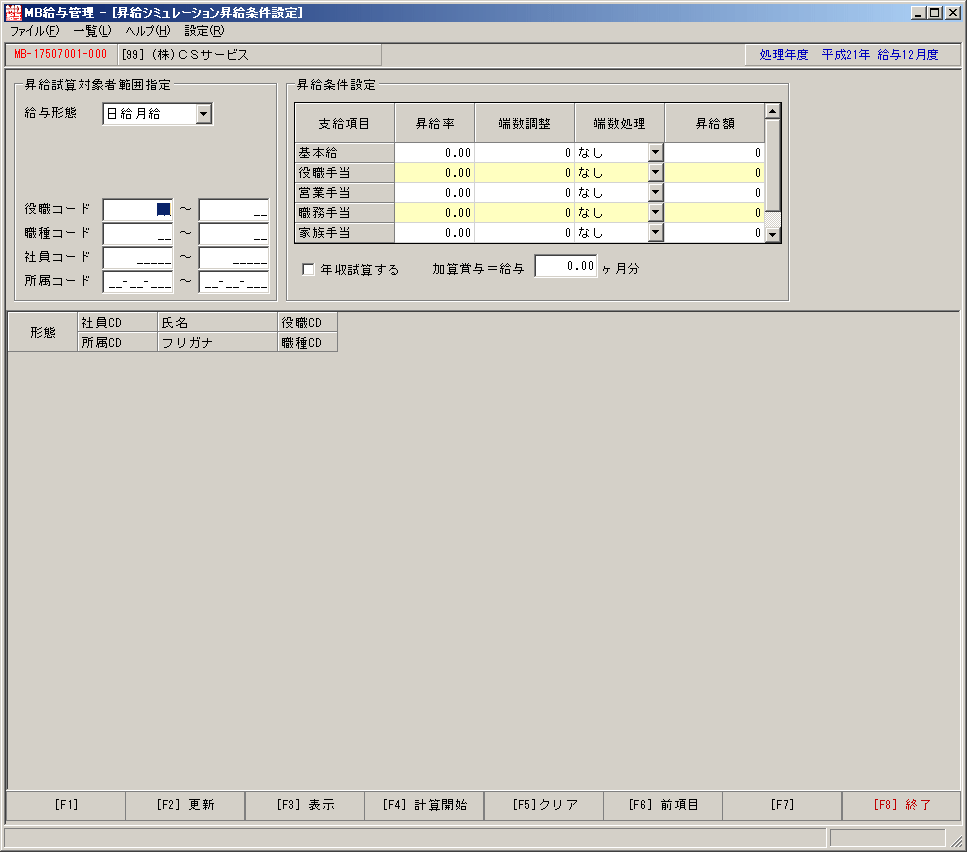
Task: Enable the 年収試算する checkbox
Action: pos(308,269)
